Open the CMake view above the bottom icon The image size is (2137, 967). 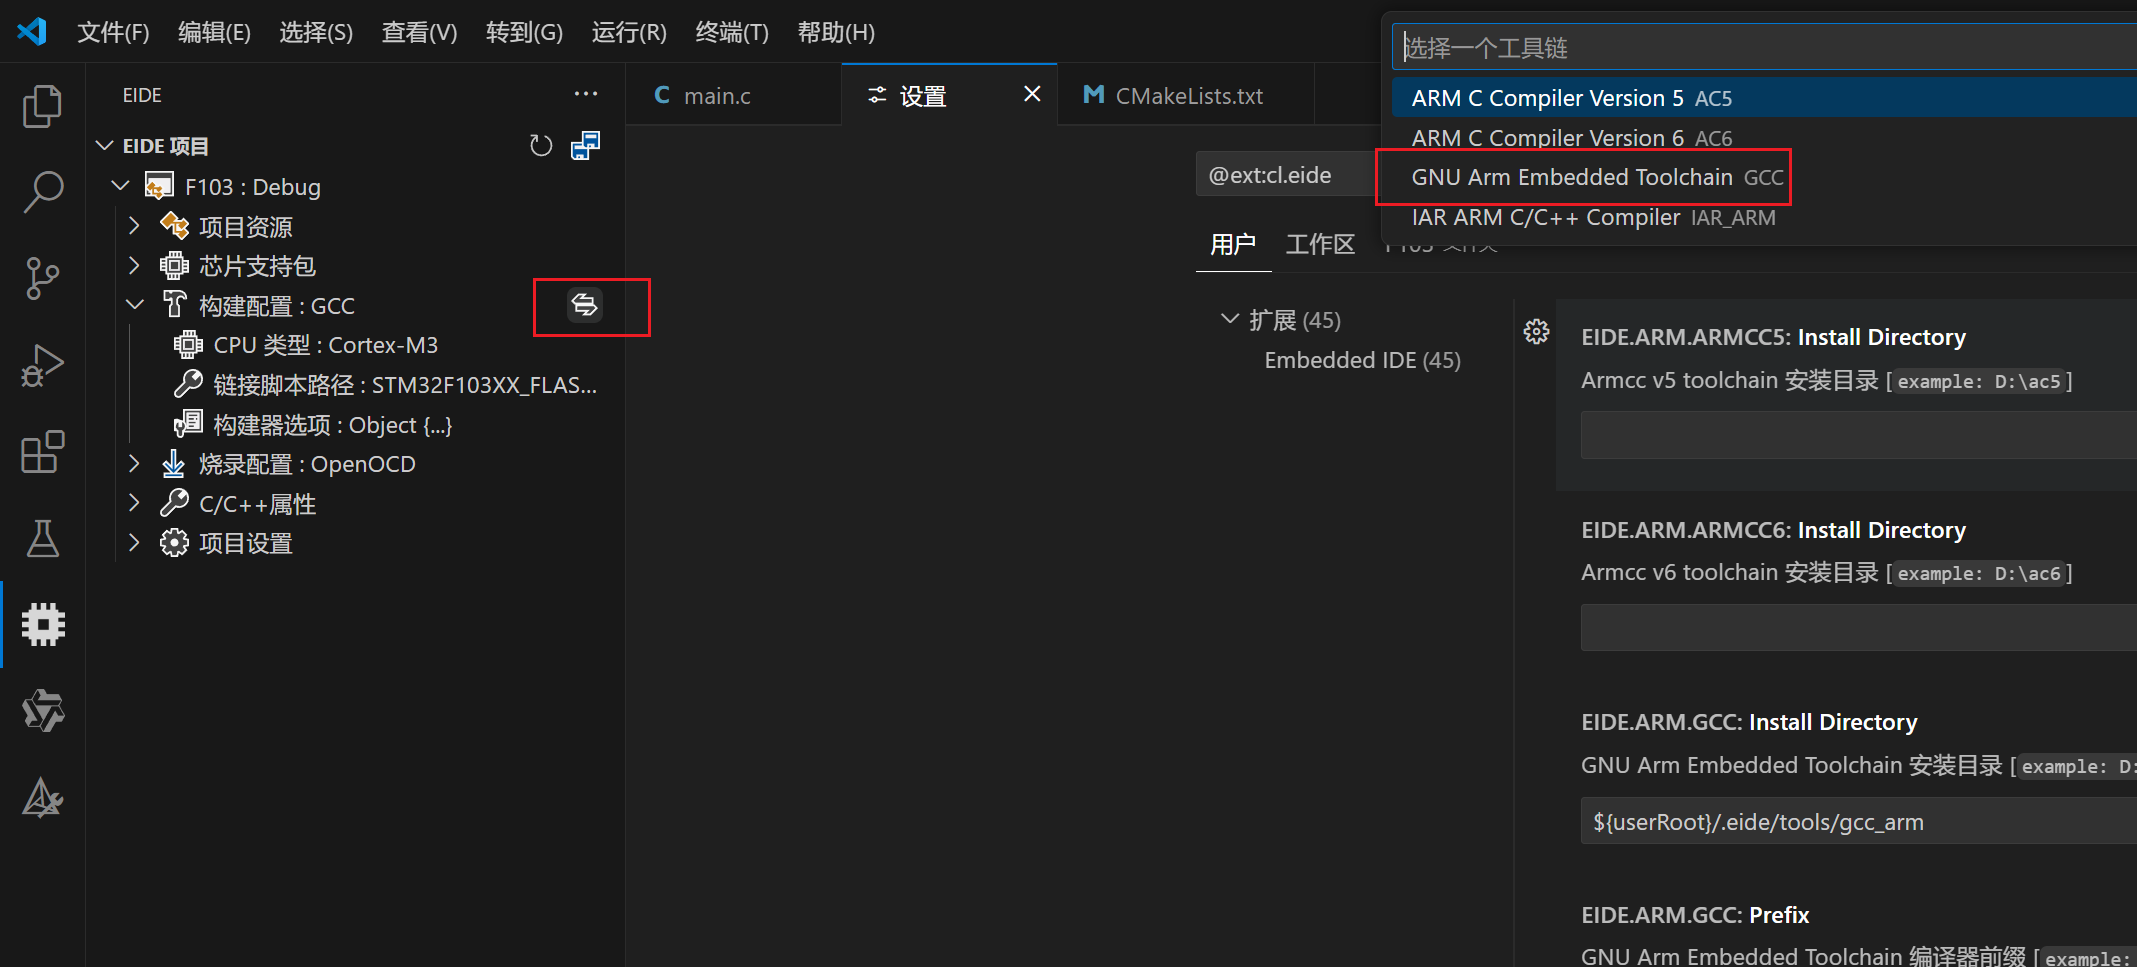[42, 711]
